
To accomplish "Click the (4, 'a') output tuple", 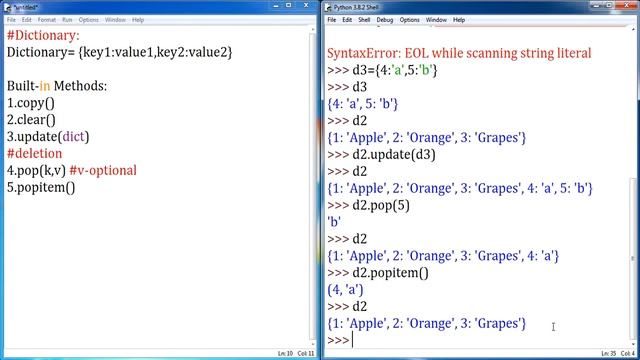I will click(345, 290).
